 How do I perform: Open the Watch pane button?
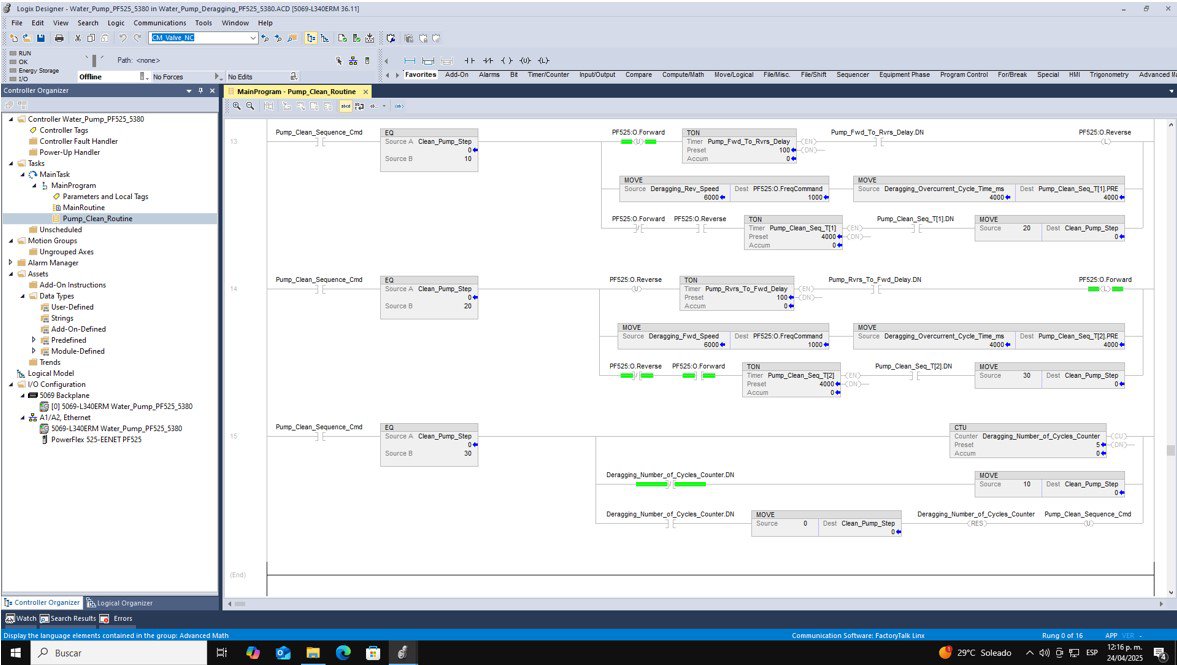click(x=21, y=618)
